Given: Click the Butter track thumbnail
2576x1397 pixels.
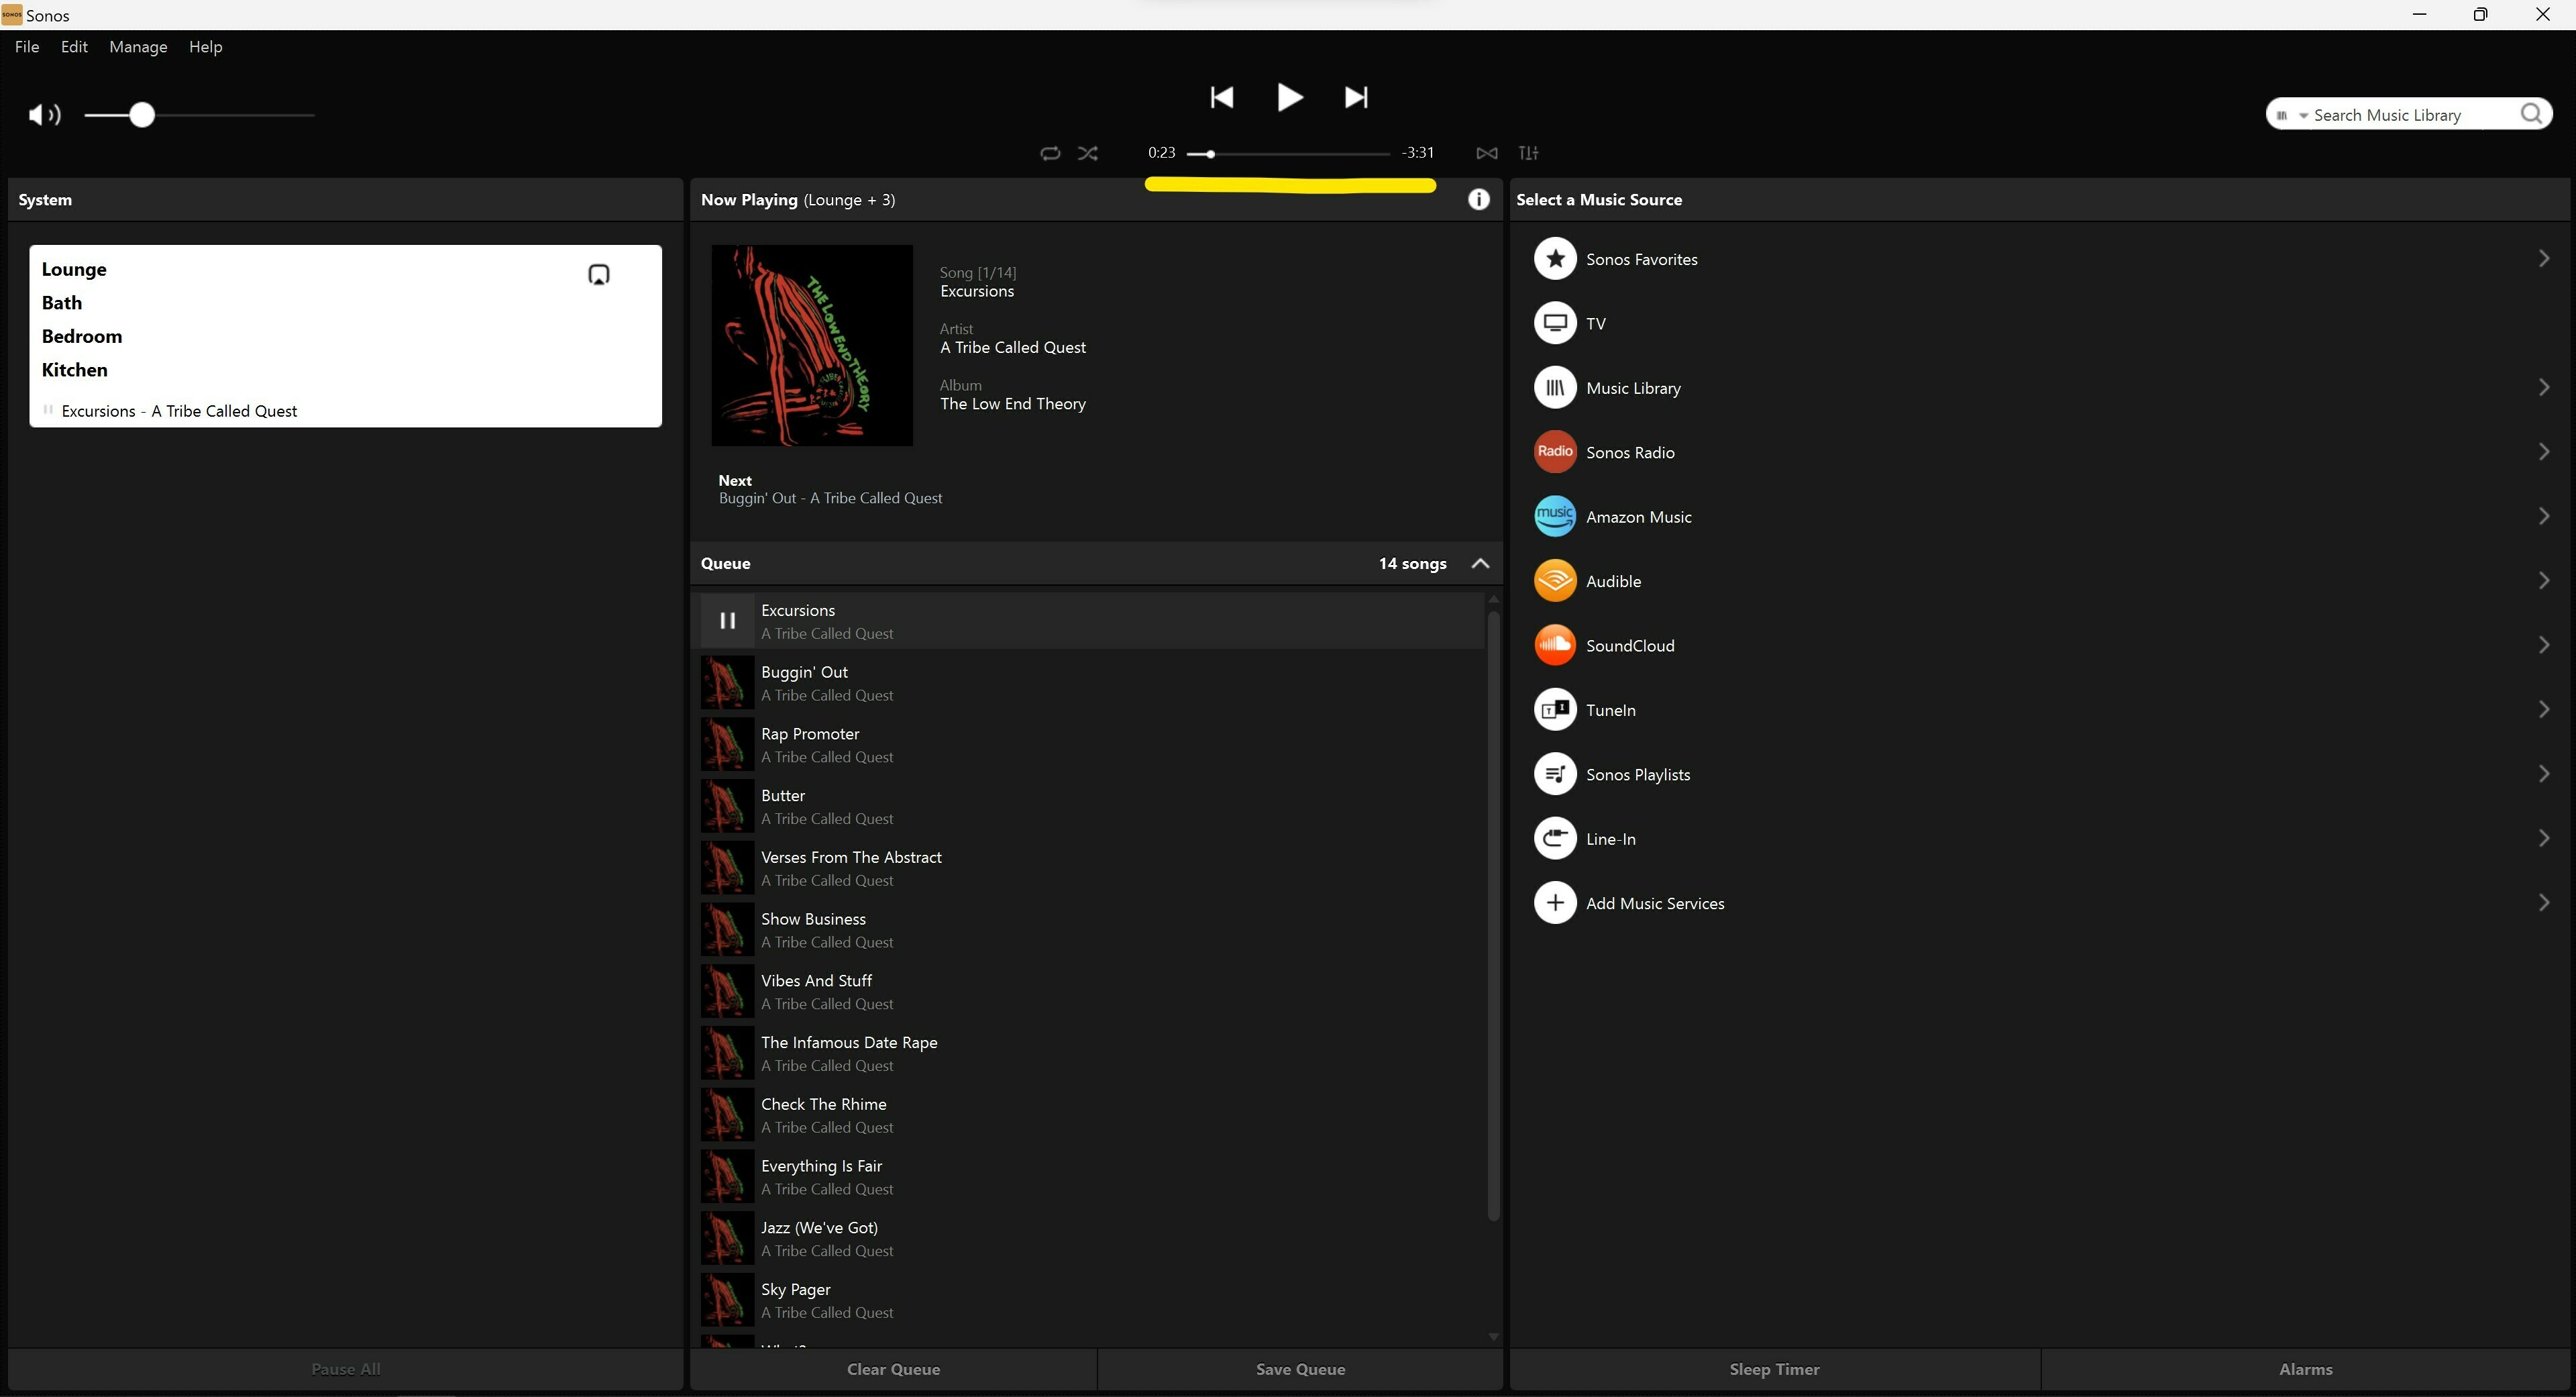Looking at the screenshot, I should pyautogui.click(x=727, y=806).
